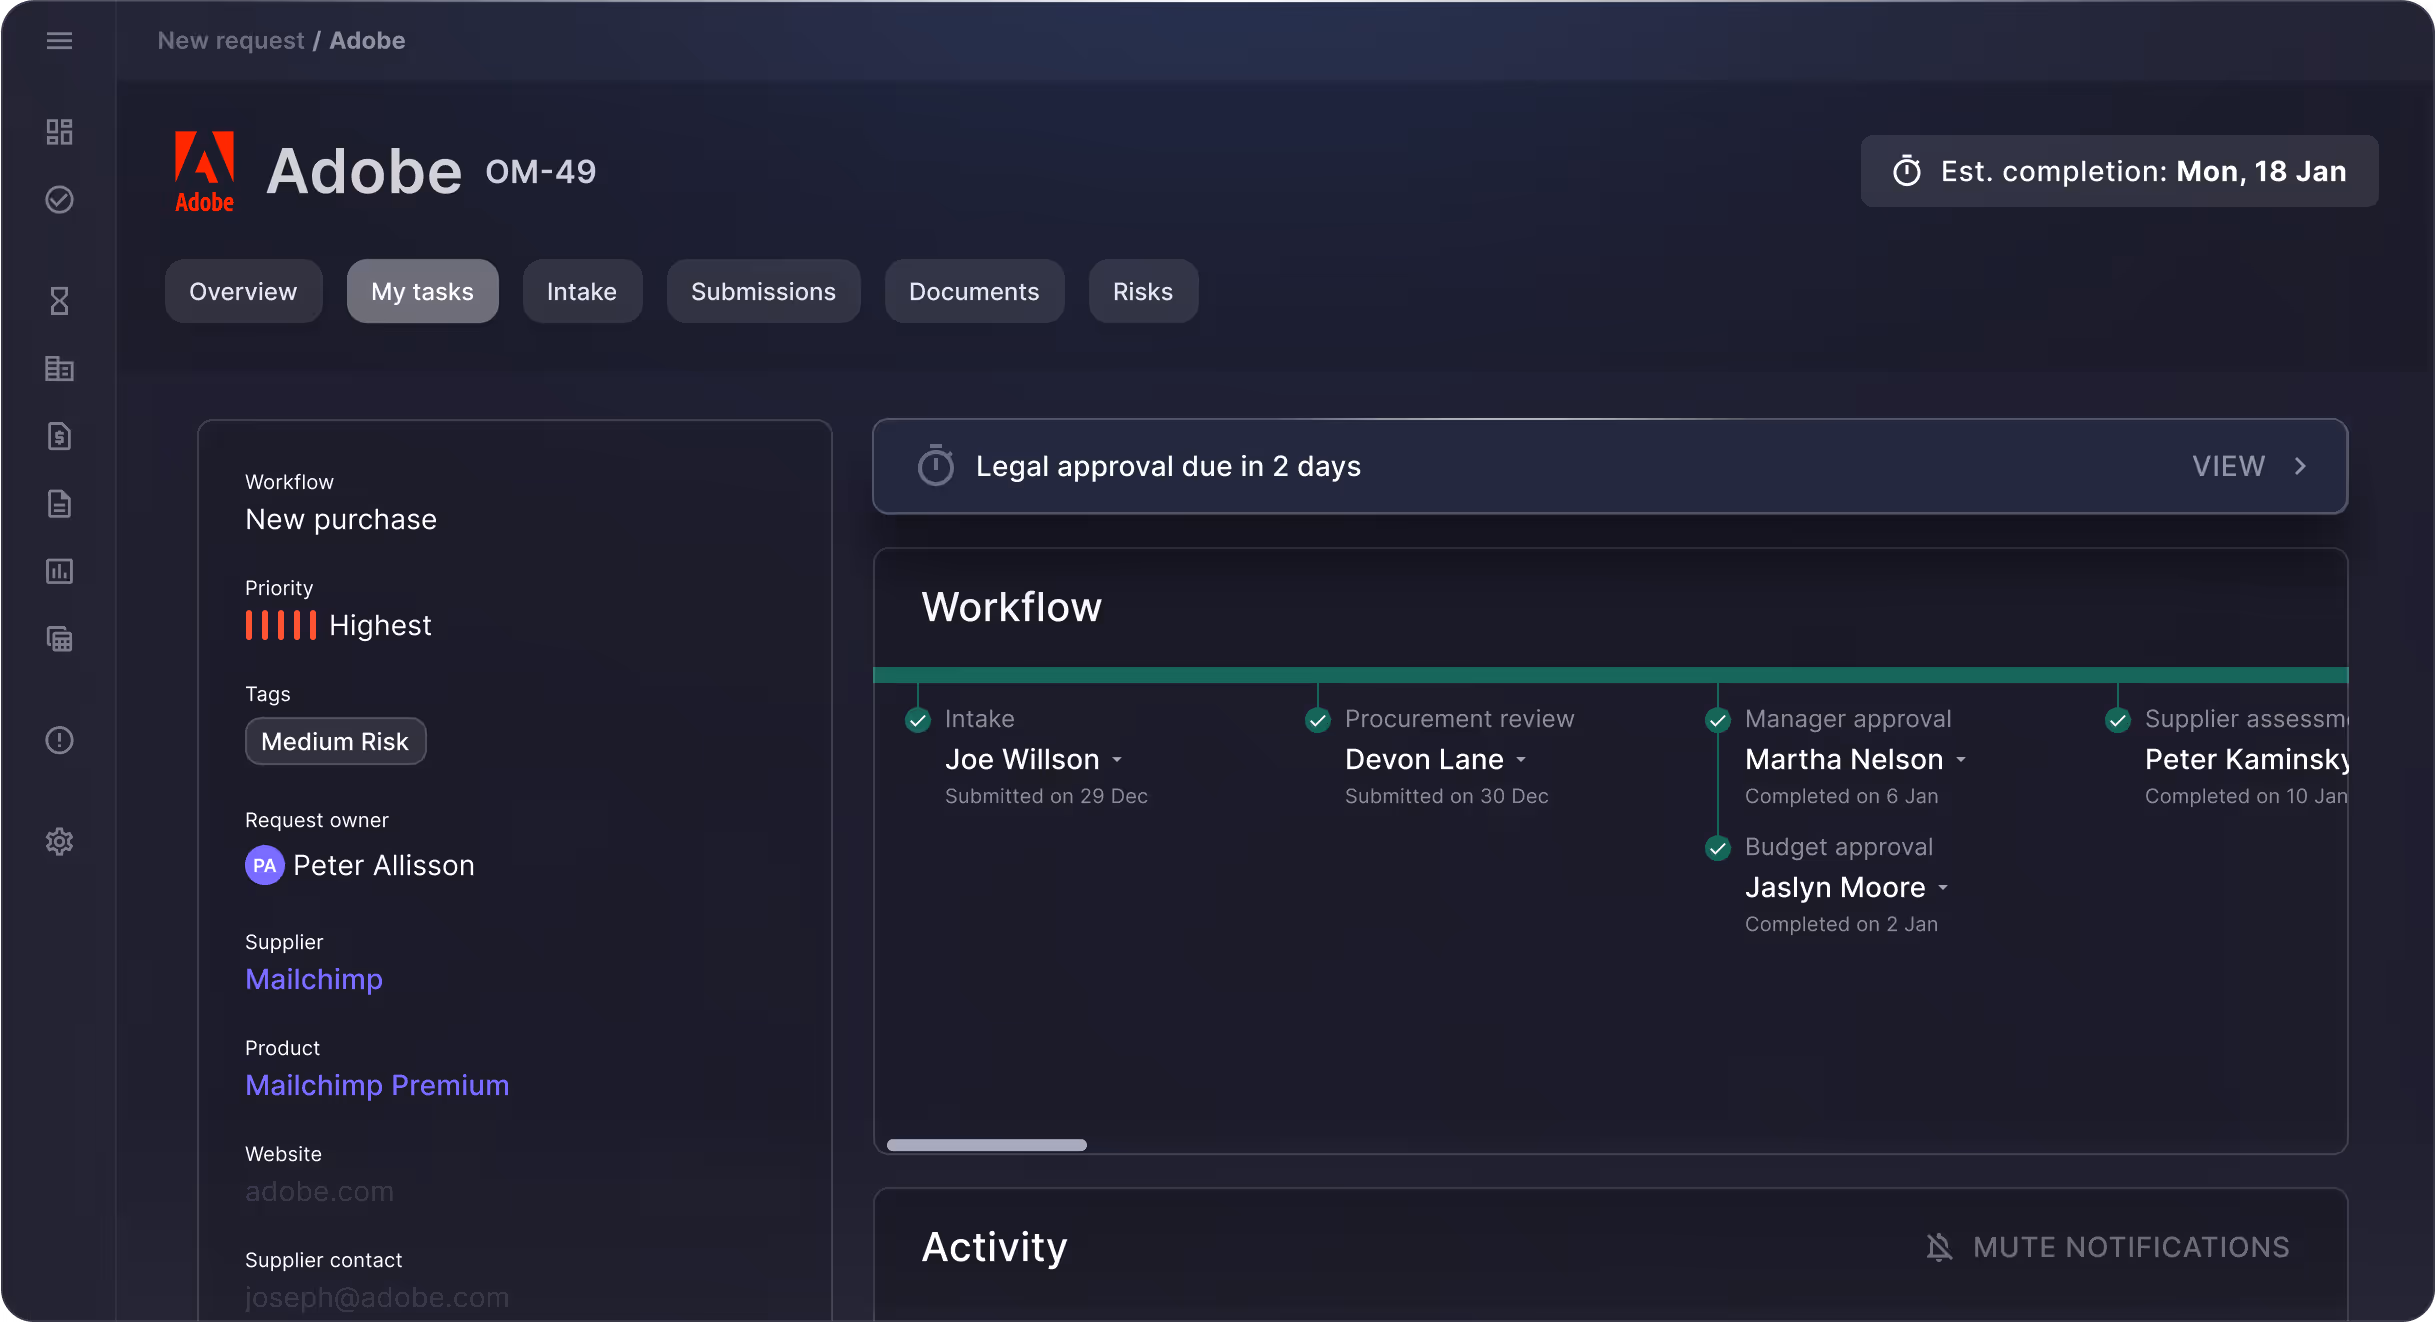Image resolution: width=2435 pixels, height=1322 pixels.
Task: Click the stopwatch icon beside Est. completion
Action: point(1906,171)
